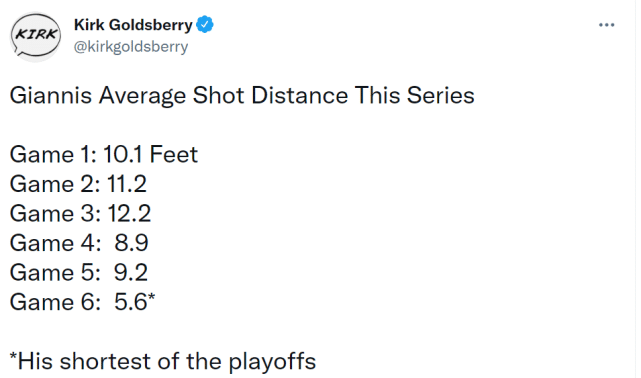Select the 'Game 4:' label
The image size is (641, 378).
[56, 243]
